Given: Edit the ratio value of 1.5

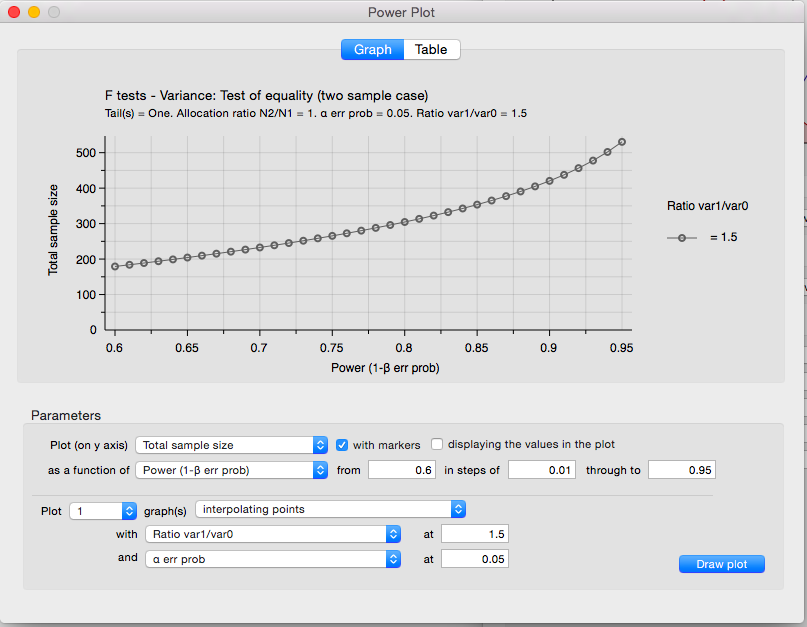Looking at the screenshot, I should (x=477, y=533).
